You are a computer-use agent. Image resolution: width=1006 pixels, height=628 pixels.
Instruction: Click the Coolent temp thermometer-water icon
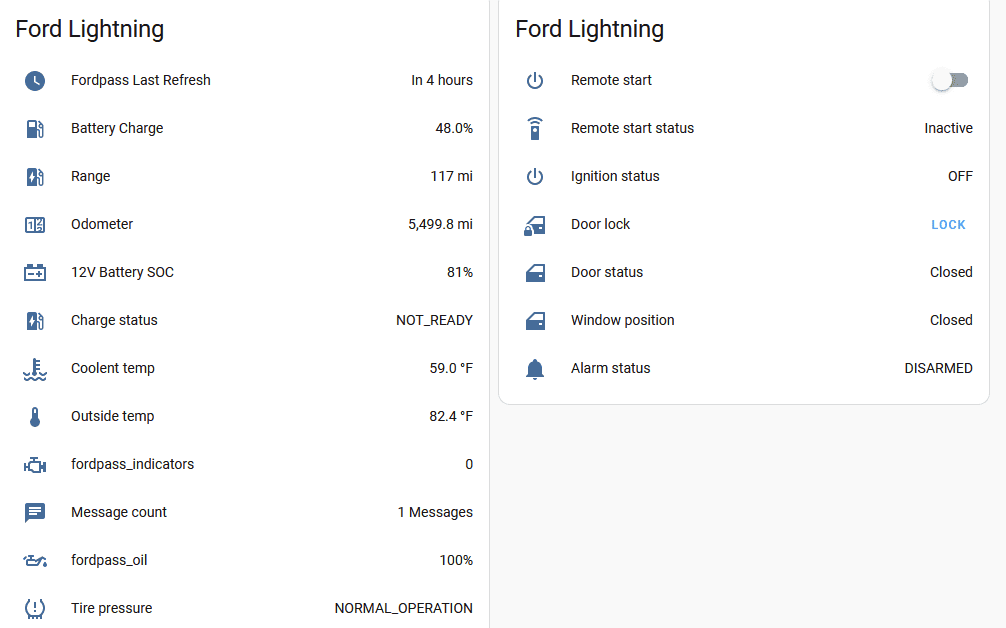[x=35, y=369]
